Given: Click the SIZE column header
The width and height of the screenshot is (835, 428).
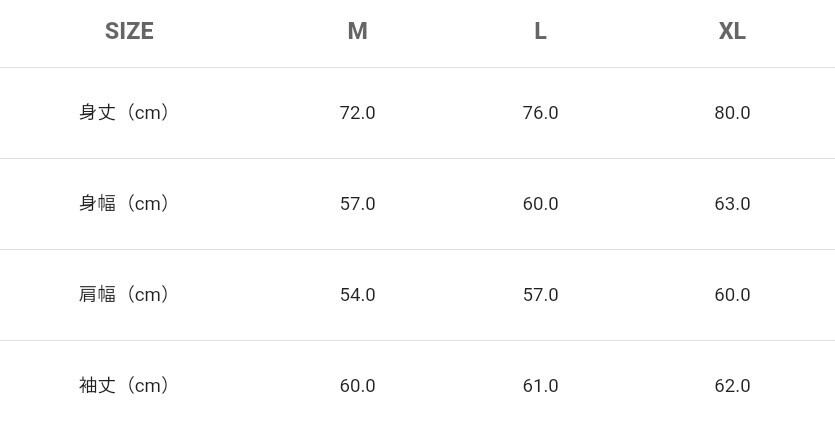Looking at the screenshot, I should point(129,31).
